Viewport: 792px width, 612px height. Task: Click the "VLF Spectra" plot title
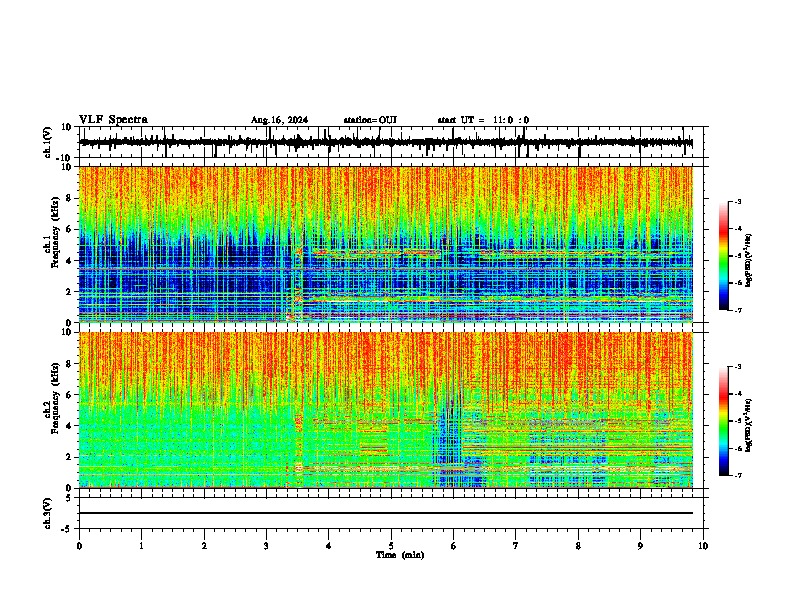click(x=113, y=120)
